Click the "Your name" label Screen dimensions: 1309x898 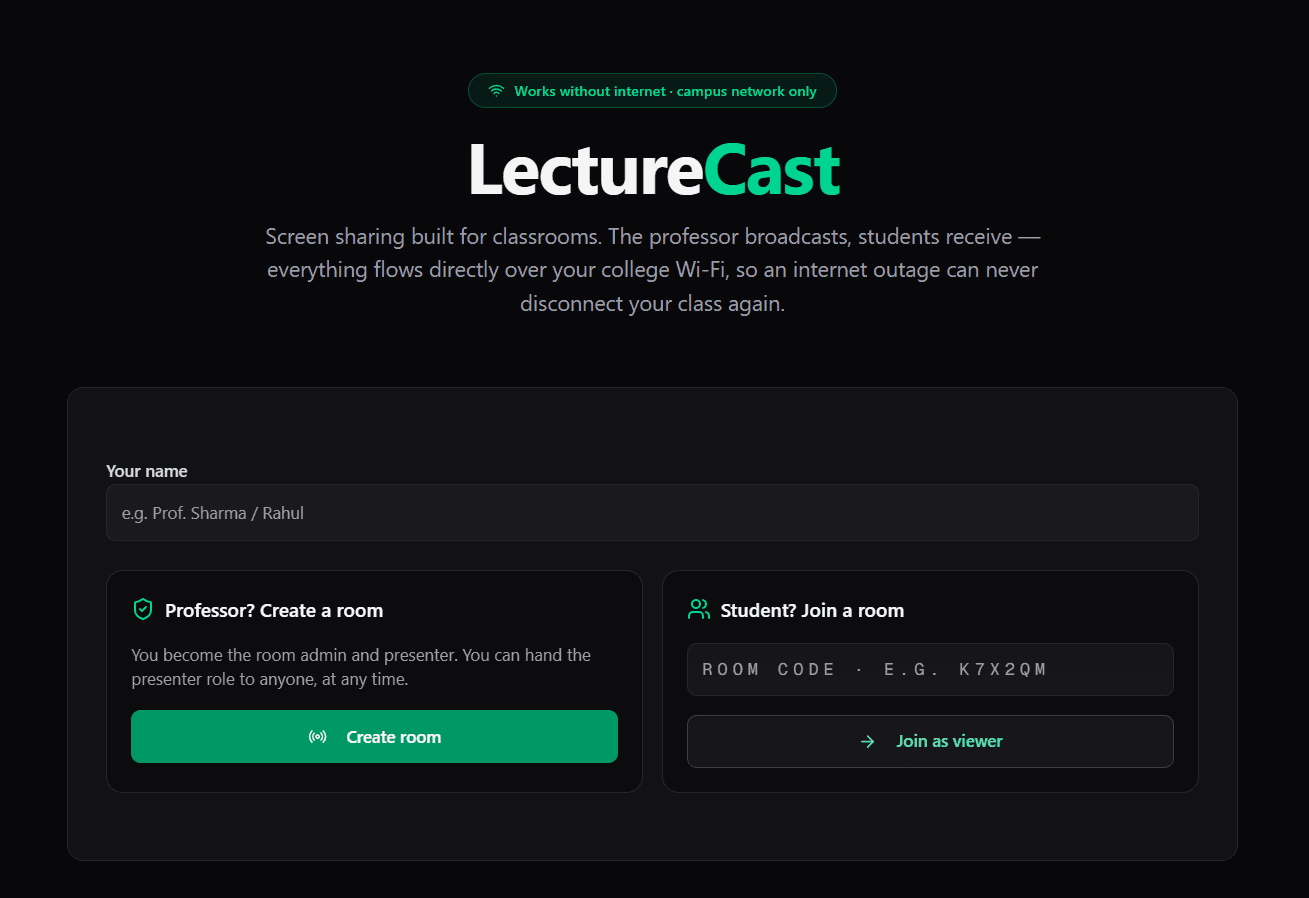pyautogui.click(x=147, y=471)
